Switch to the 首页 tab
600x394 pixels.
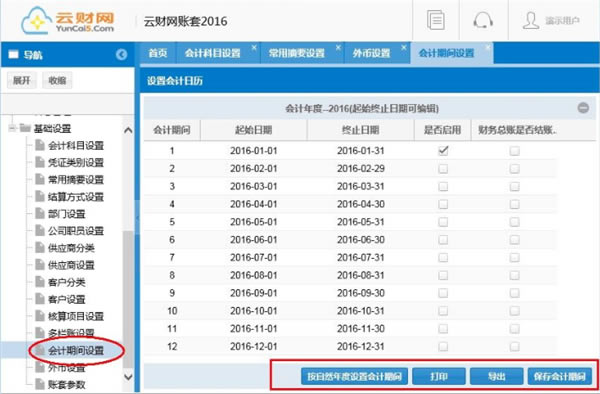click(158, 53)
